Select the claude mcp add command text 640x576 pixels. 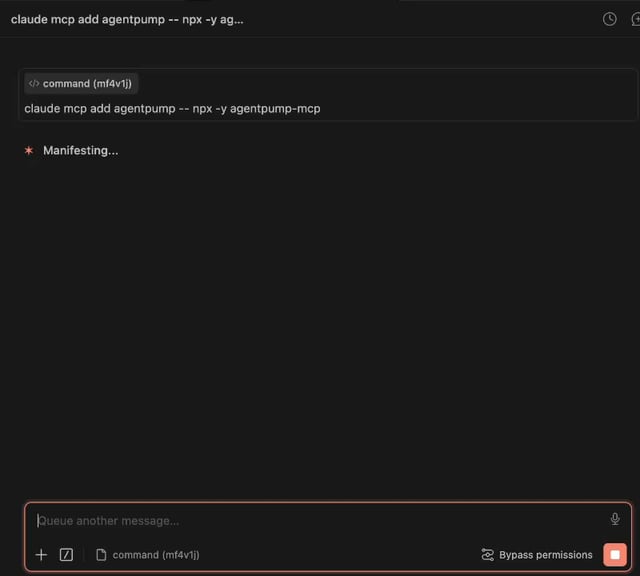pos(172,109)
